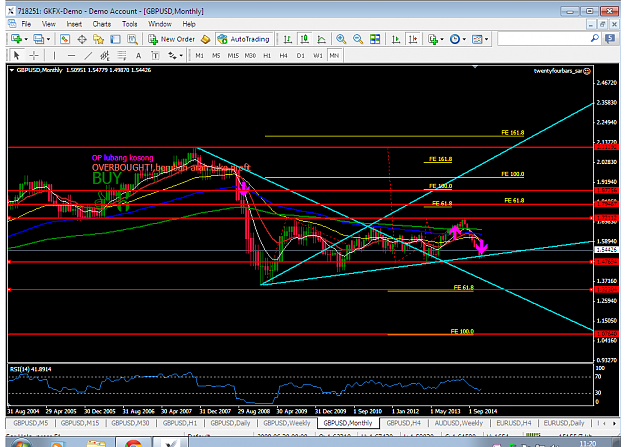Switch chart to W1 timeframe
Image resolution: width=625 pixels, height=447 pixels.
coord(318,55)
